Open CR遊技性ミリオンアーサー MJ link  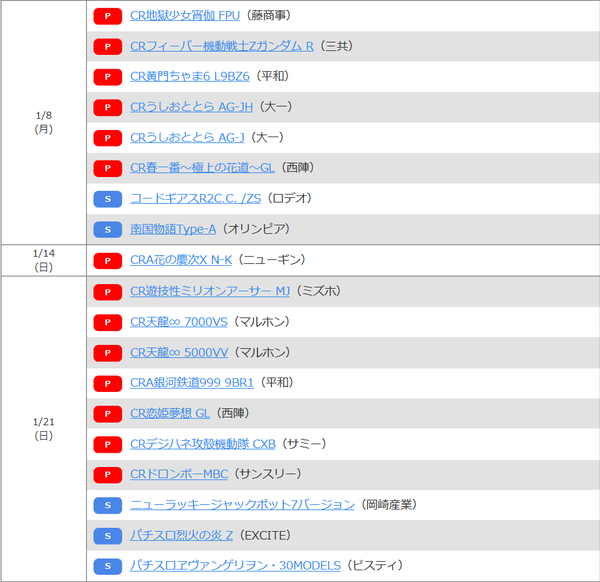210,292
